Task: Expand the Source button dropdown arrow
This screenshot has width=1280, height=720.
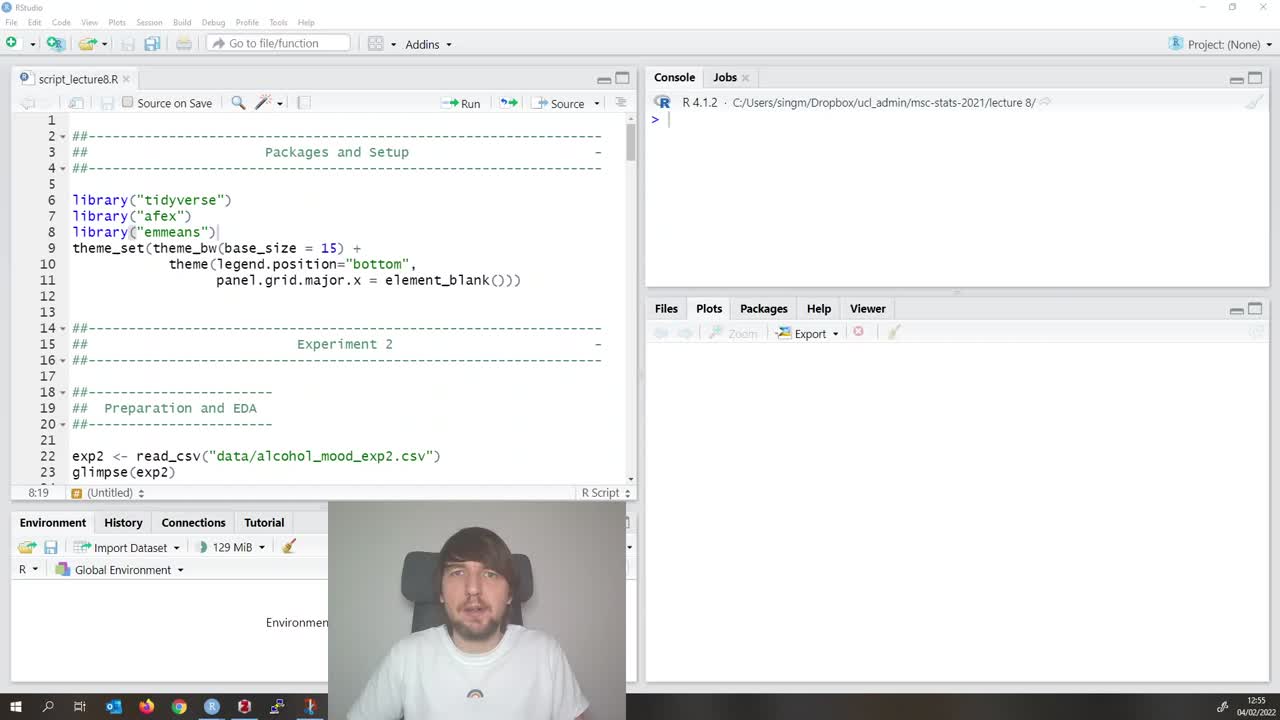Action: 595,103
